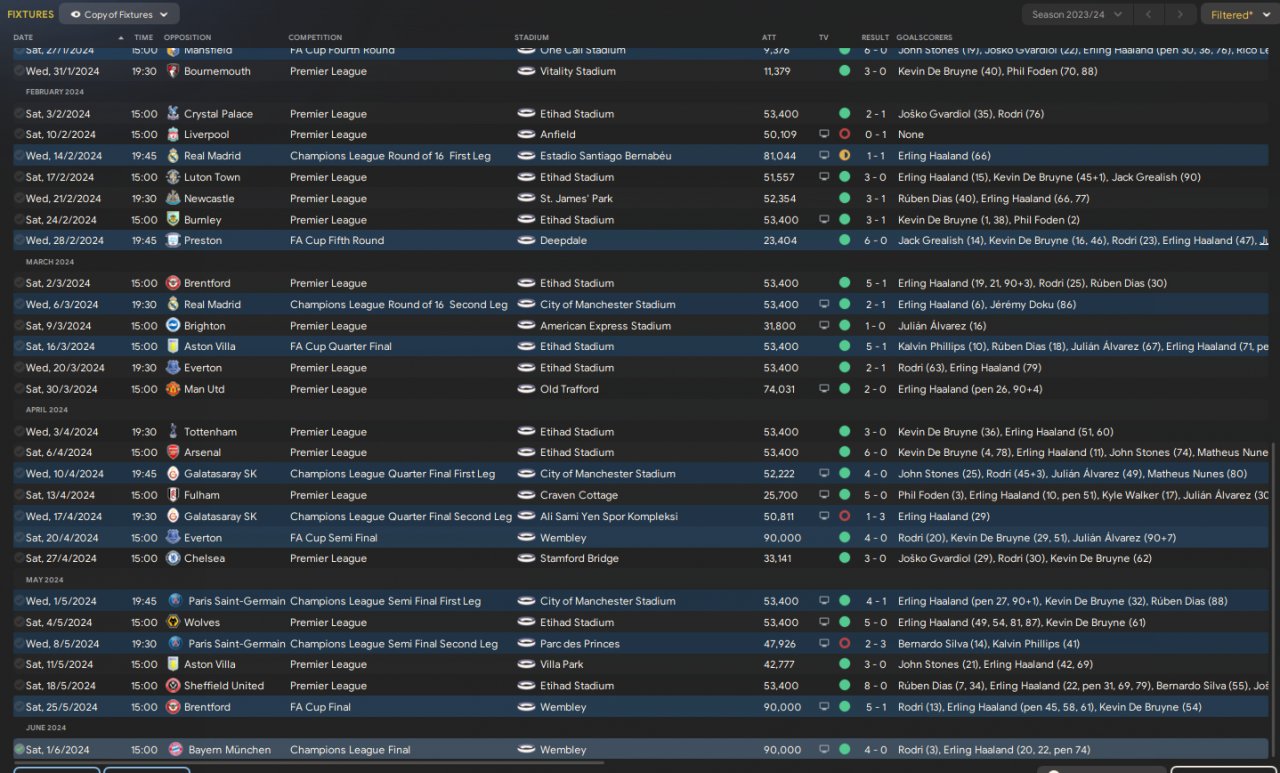Tick the selection circle for Sat, 3/2/2024

click(19, 114)
